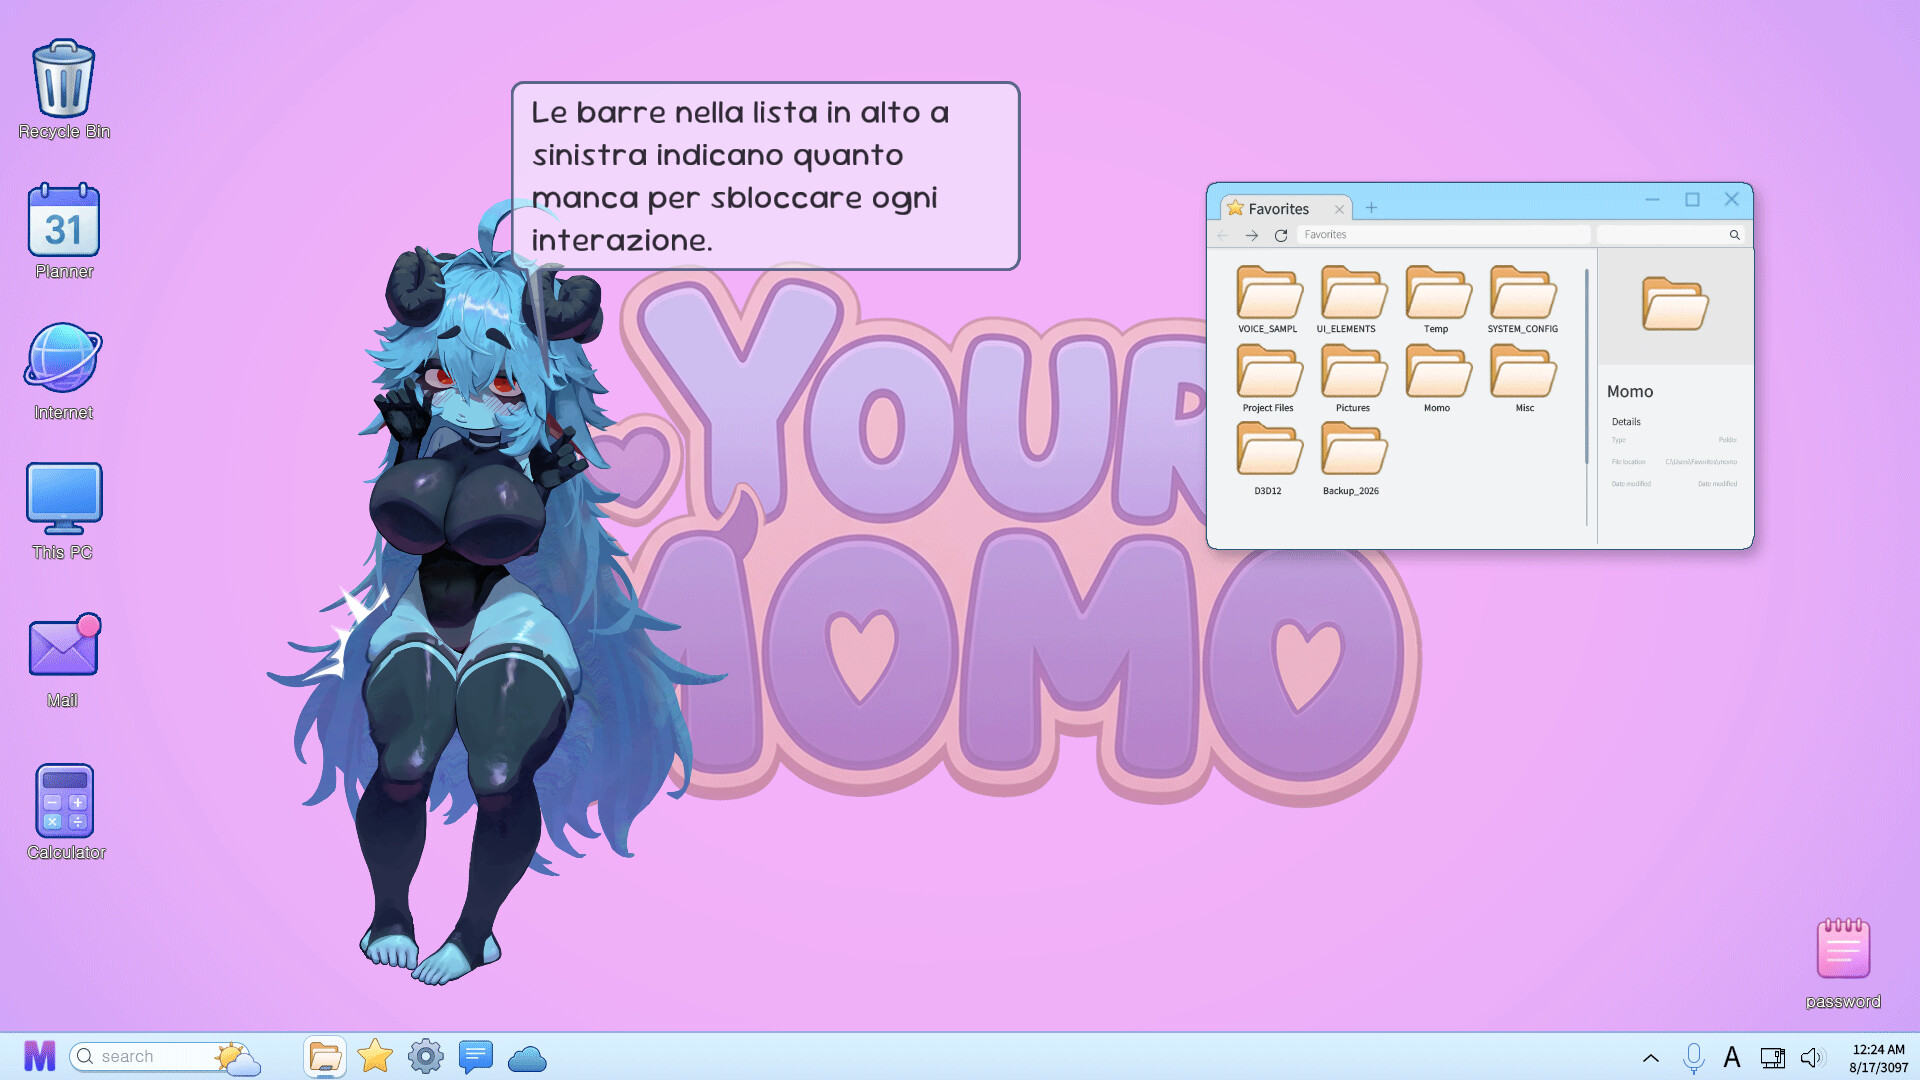Click the cloud taskbar icon

(527, 1058)
